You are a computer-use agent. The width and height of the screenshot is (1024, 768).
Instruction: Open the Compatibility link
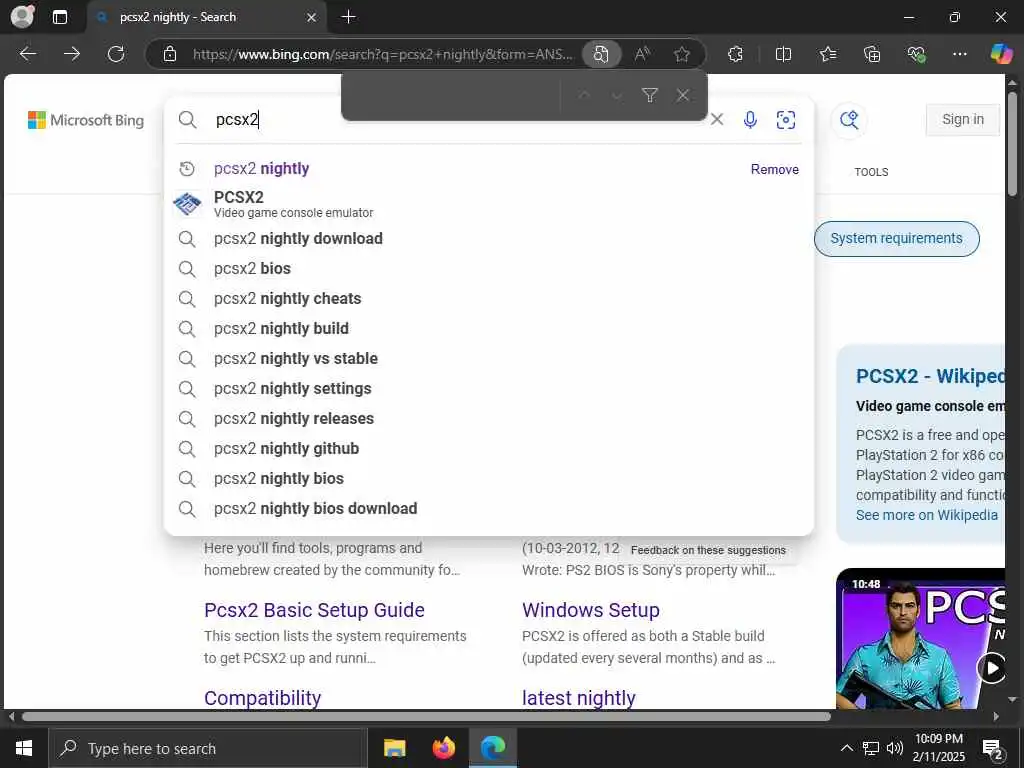click(x=263, y=698)
